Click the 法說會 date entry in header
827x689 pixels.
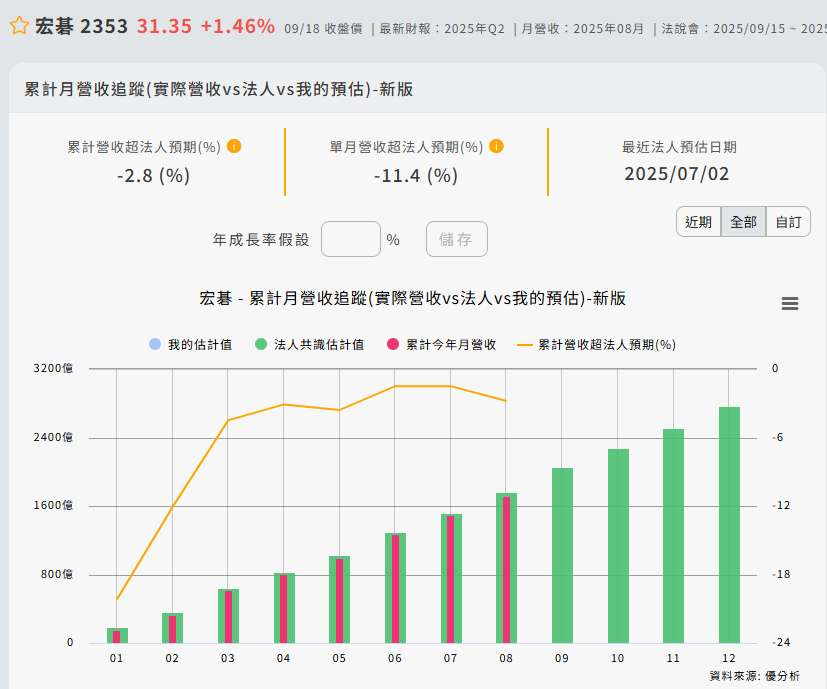pos(744,28)
